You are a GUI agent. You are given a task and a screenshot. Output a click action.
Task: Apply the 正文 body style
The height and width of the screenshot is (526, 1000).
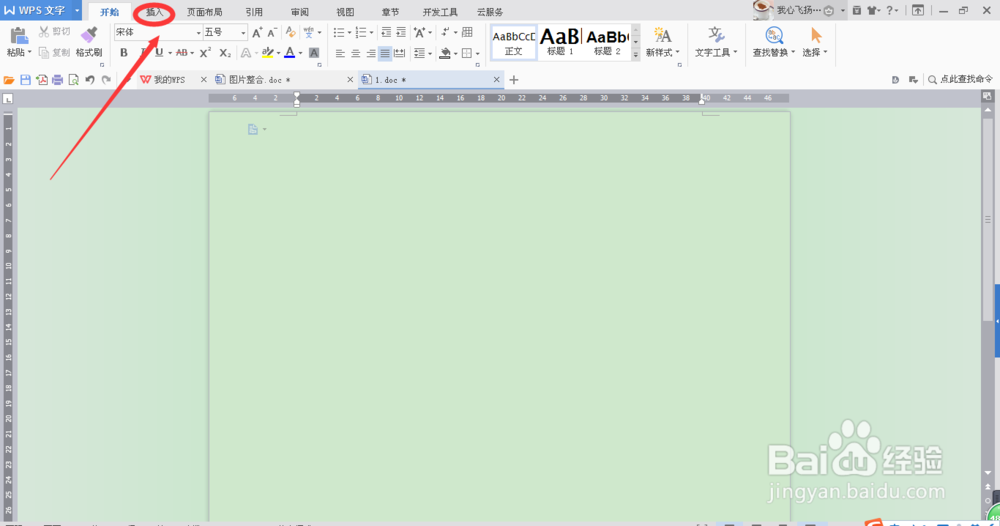pos(513,43)
